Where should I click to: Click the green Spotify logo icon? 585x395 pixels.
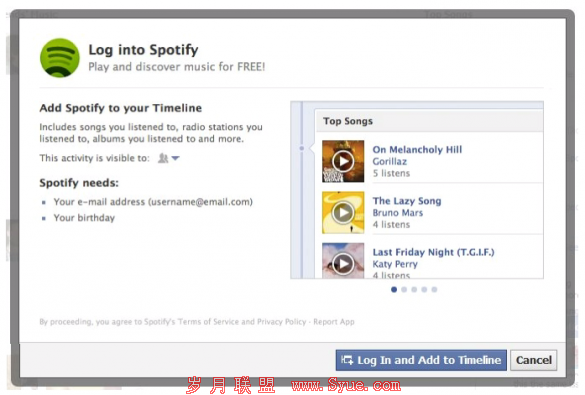pos(60,58)
